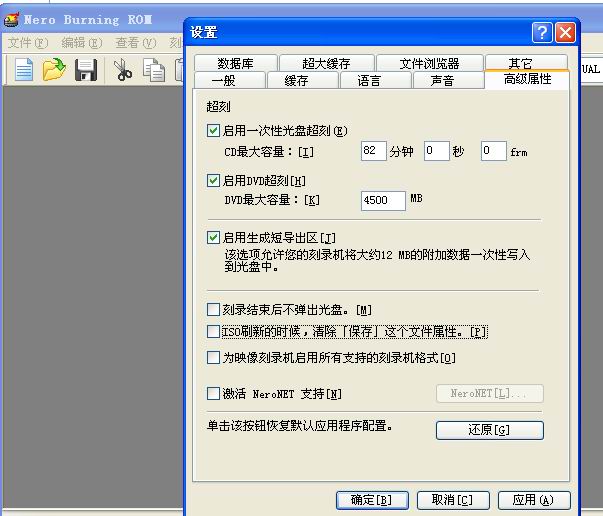Click the CD minutes field showing 82
The height and width of the screenshot is (516, 603).
pyautogui.click(x=373, y=151)
